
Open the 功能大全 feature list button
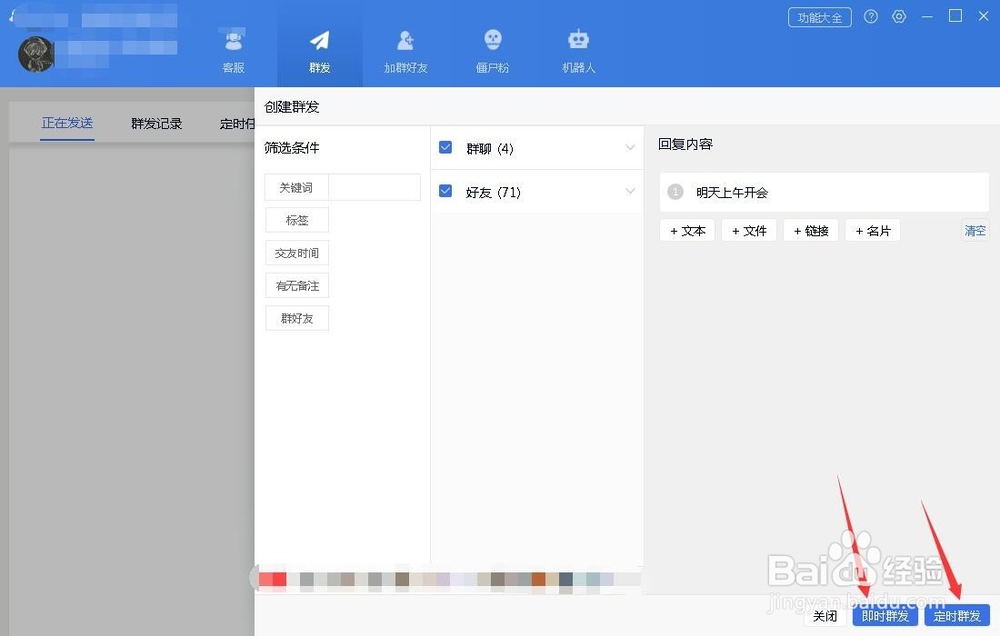pyautogui.click(x=820, y=17)
